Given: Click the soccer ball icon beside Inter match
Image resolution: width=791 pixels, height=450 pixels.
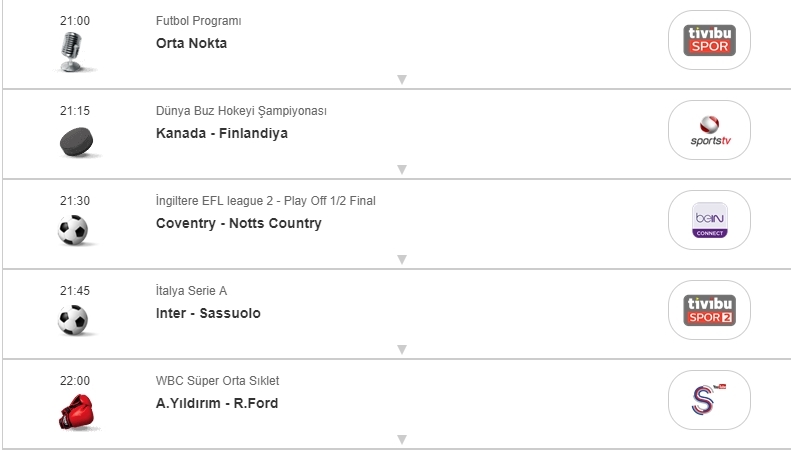Looking at the screenshot, I should point(73,320).
